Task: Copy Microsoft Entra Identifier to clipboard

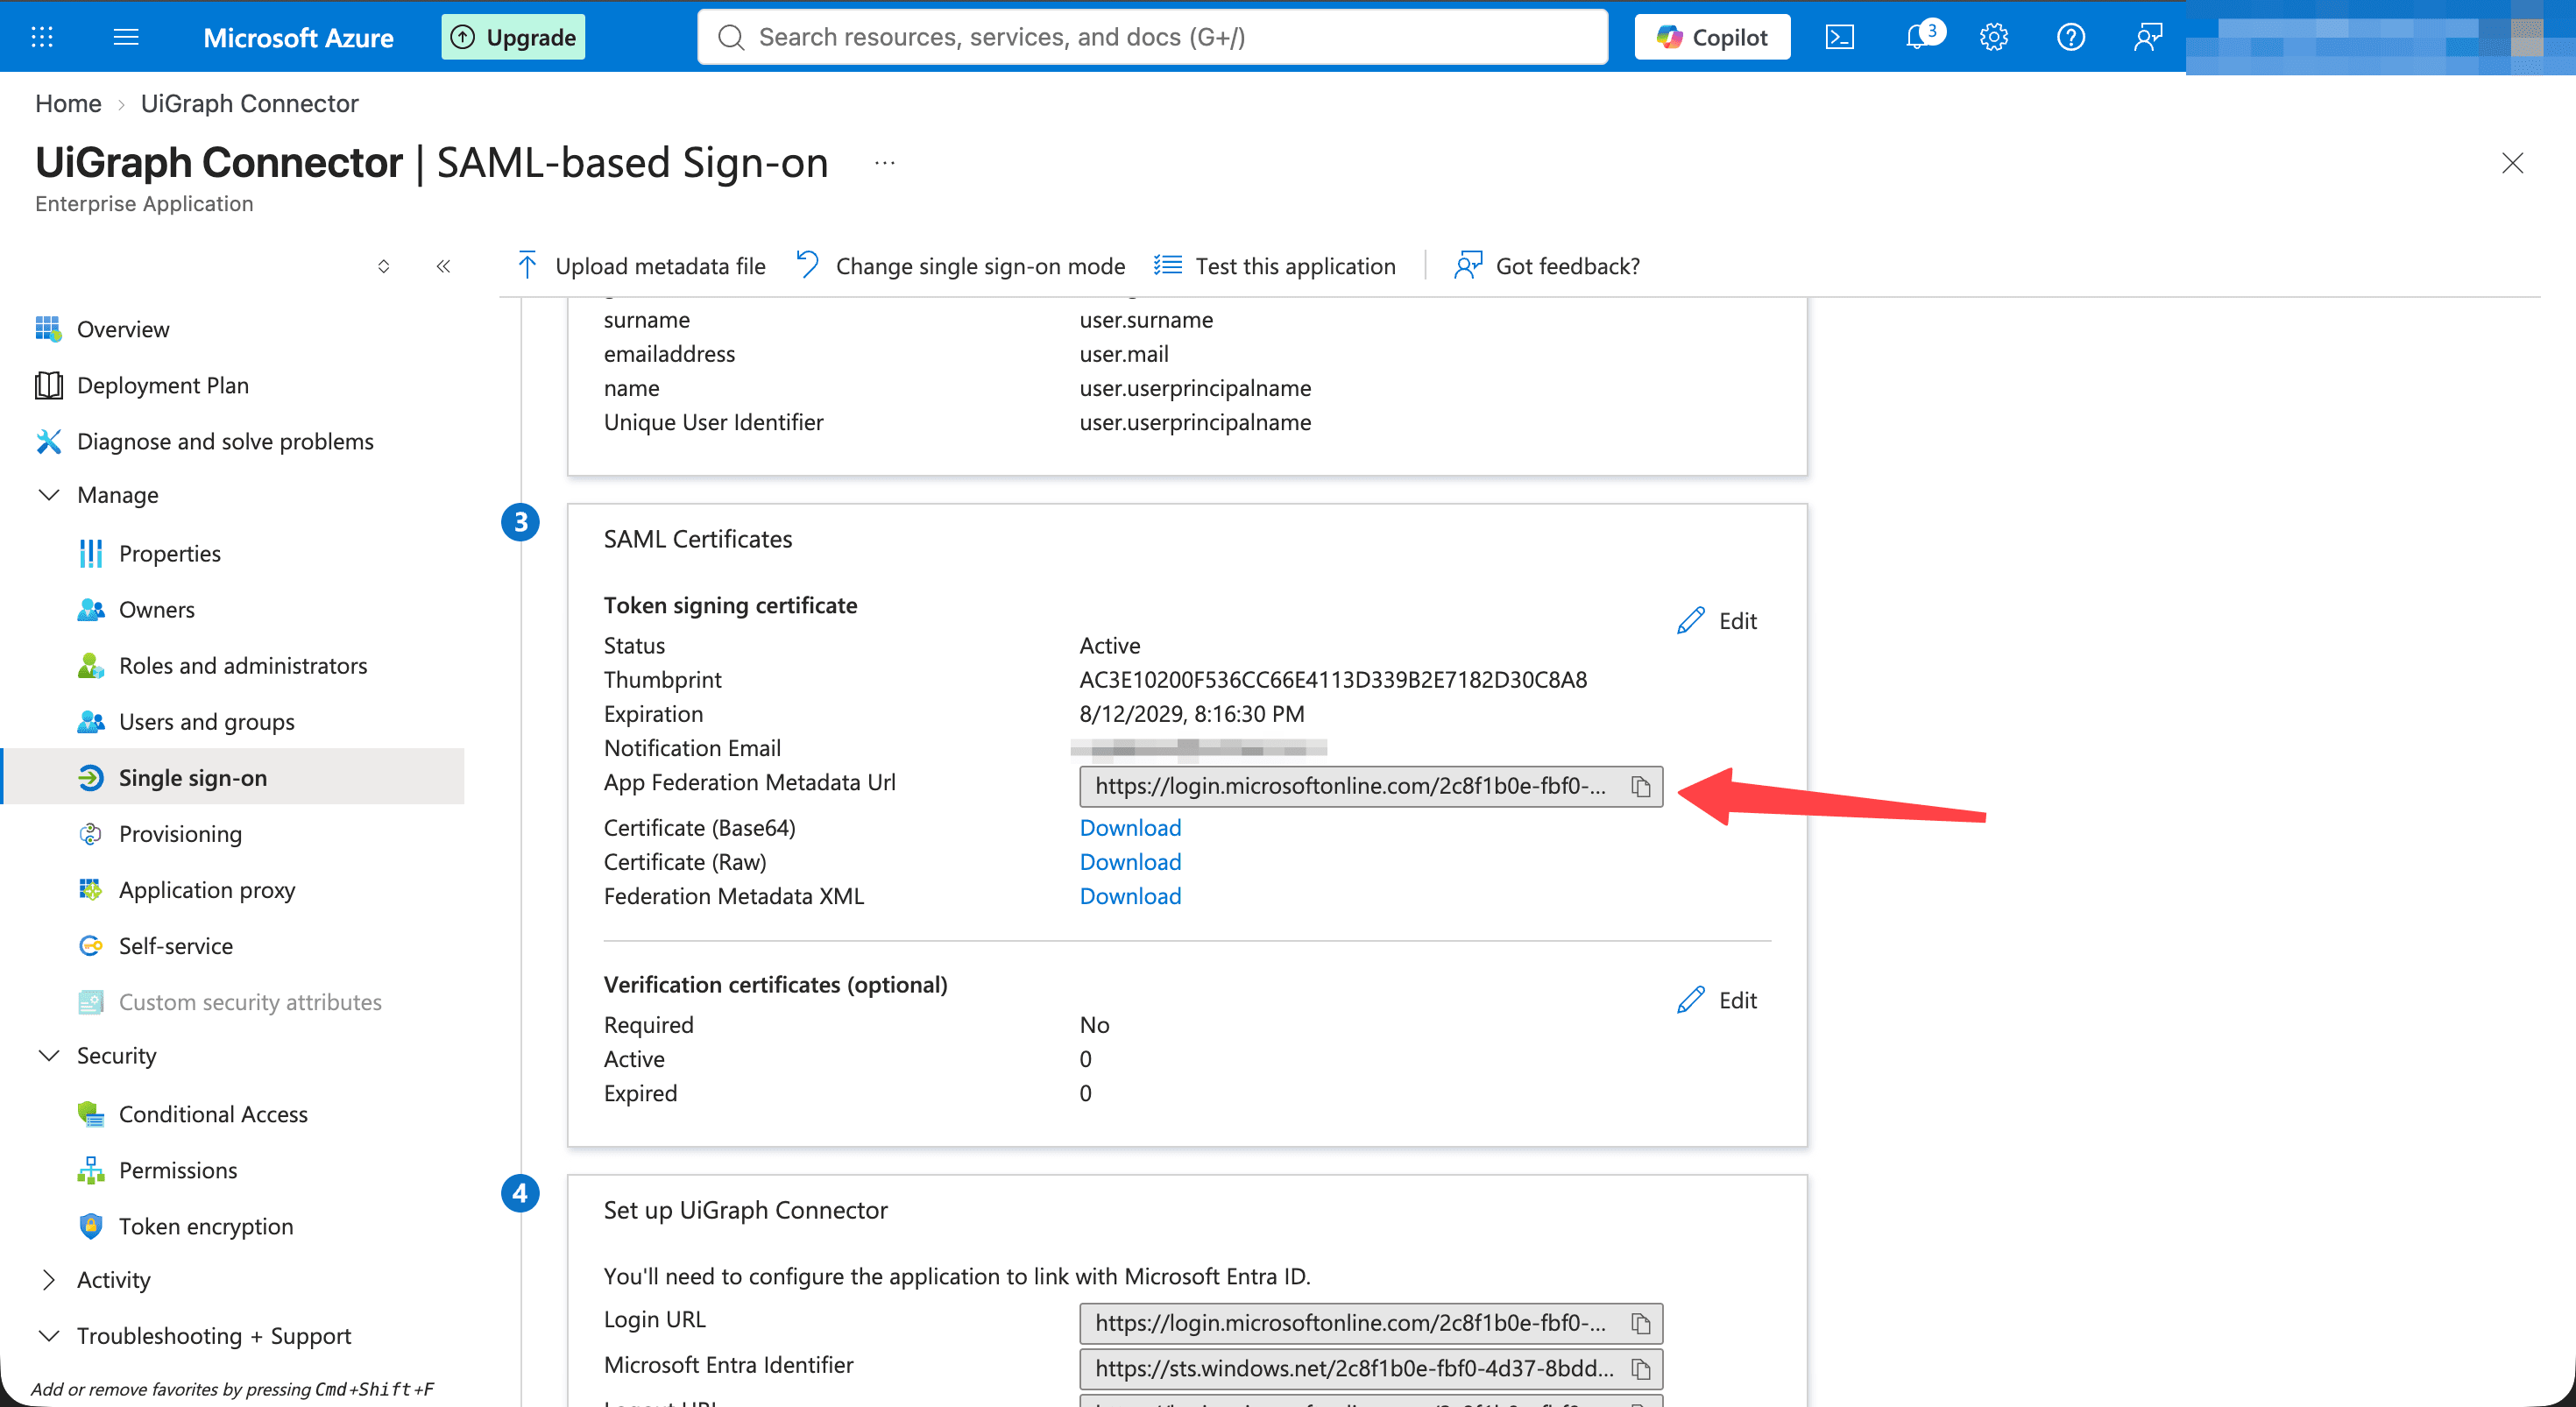Action: click(x=1640, y=1368)
